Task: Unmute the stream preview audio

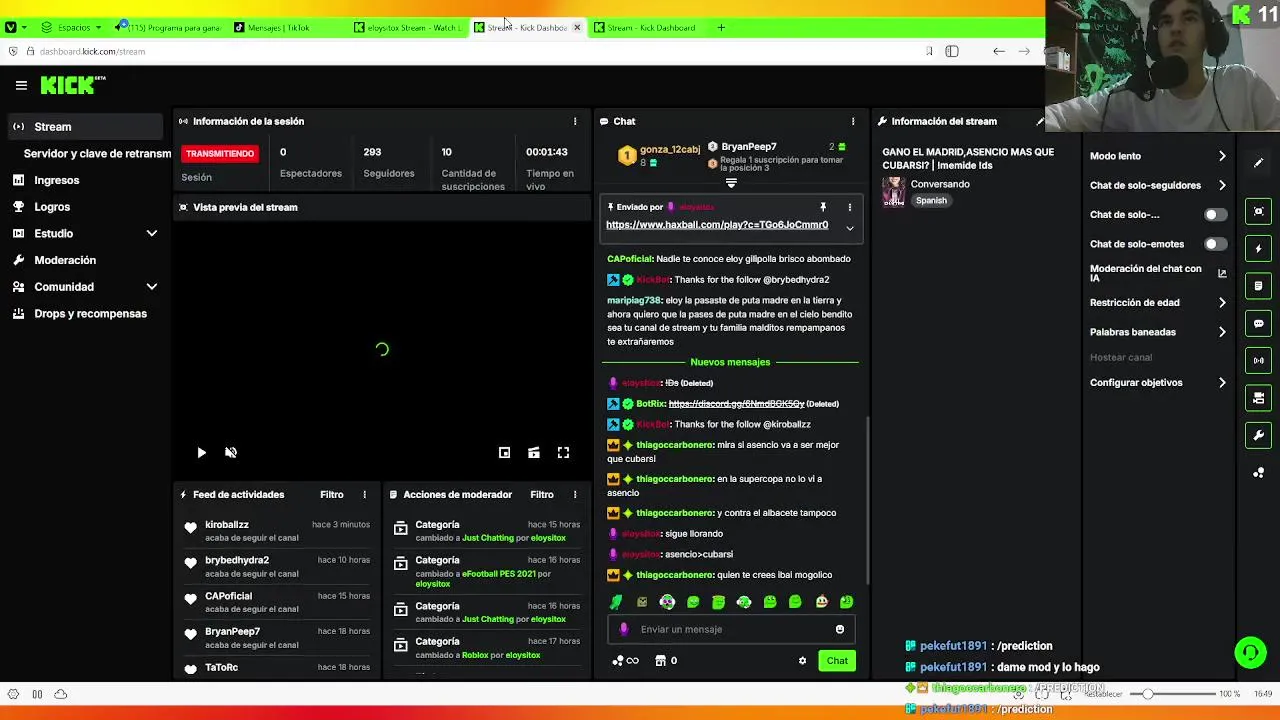Action: pos(231,453)
